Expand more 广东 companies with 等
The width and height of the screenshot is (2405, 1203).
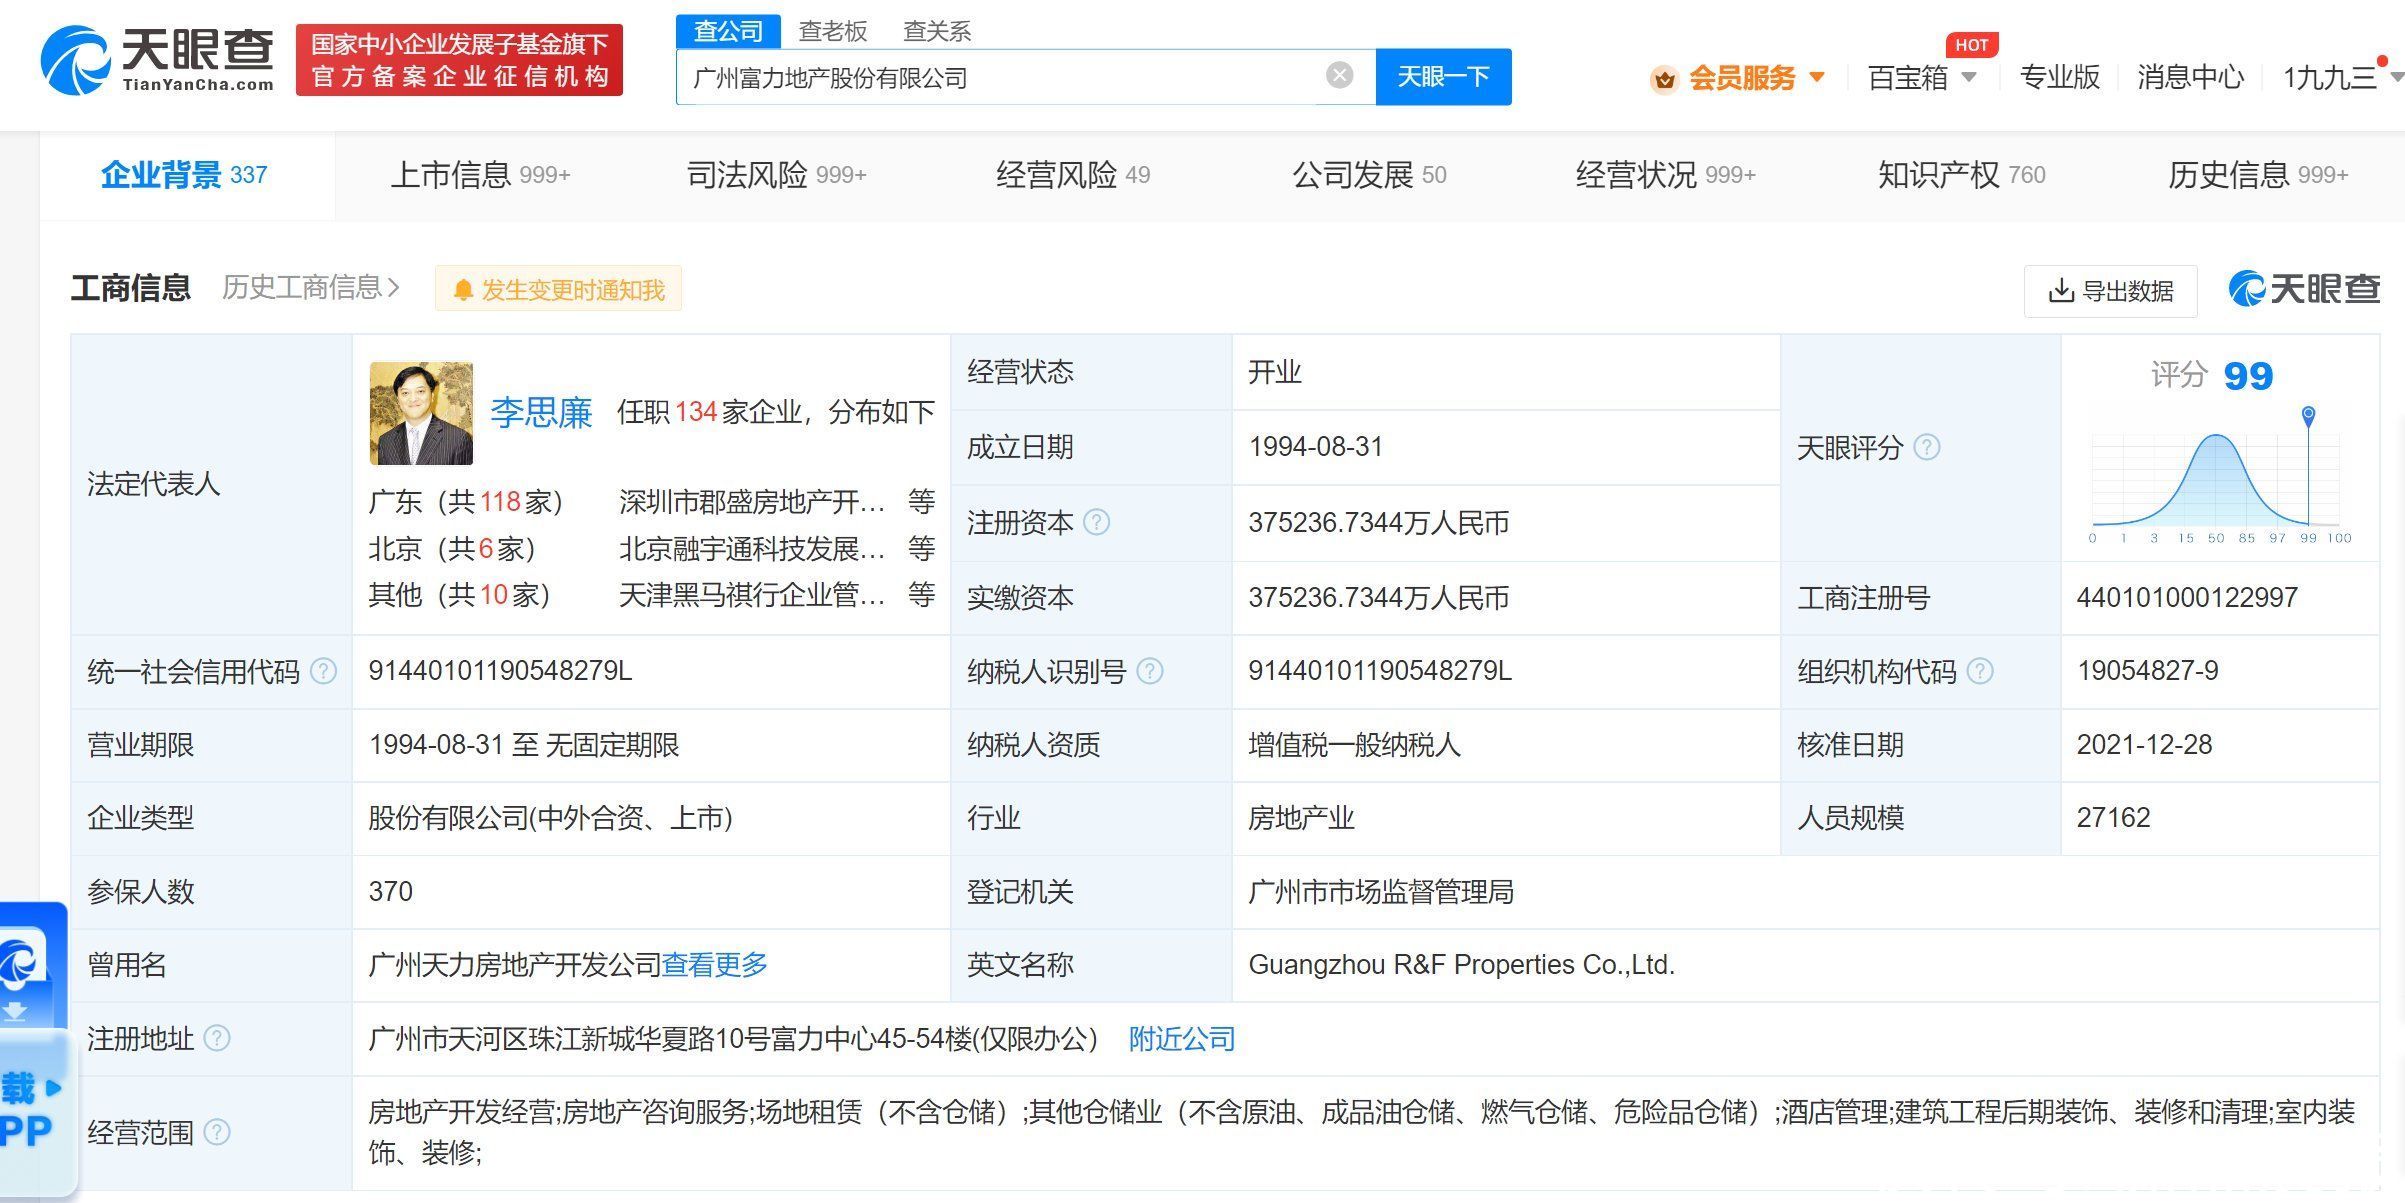click(x=921, y=501)
